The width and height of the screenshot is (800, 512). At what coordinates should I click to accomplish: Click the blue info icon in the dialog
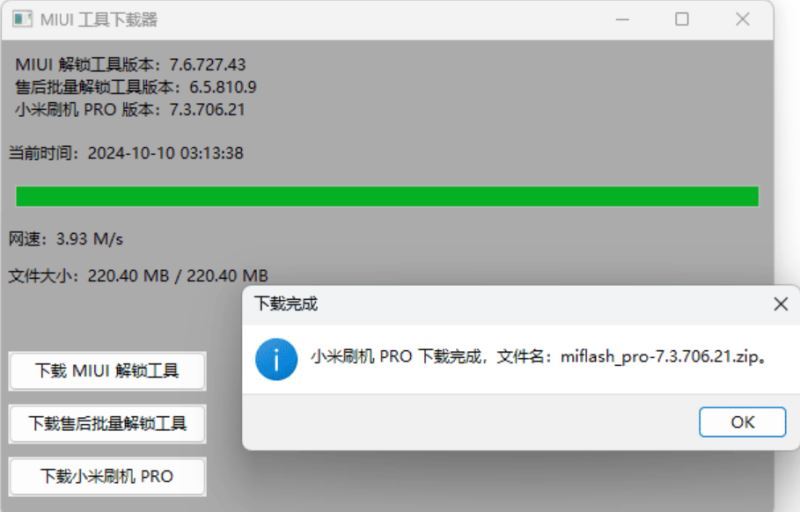277,360
